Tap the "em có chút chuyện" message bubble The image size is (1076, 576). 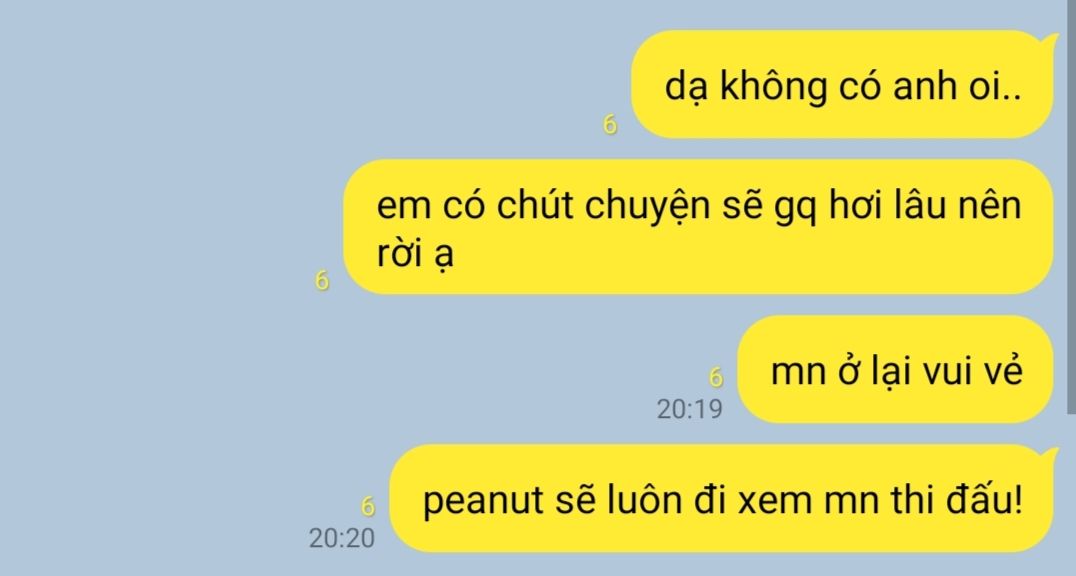[698, 227]
